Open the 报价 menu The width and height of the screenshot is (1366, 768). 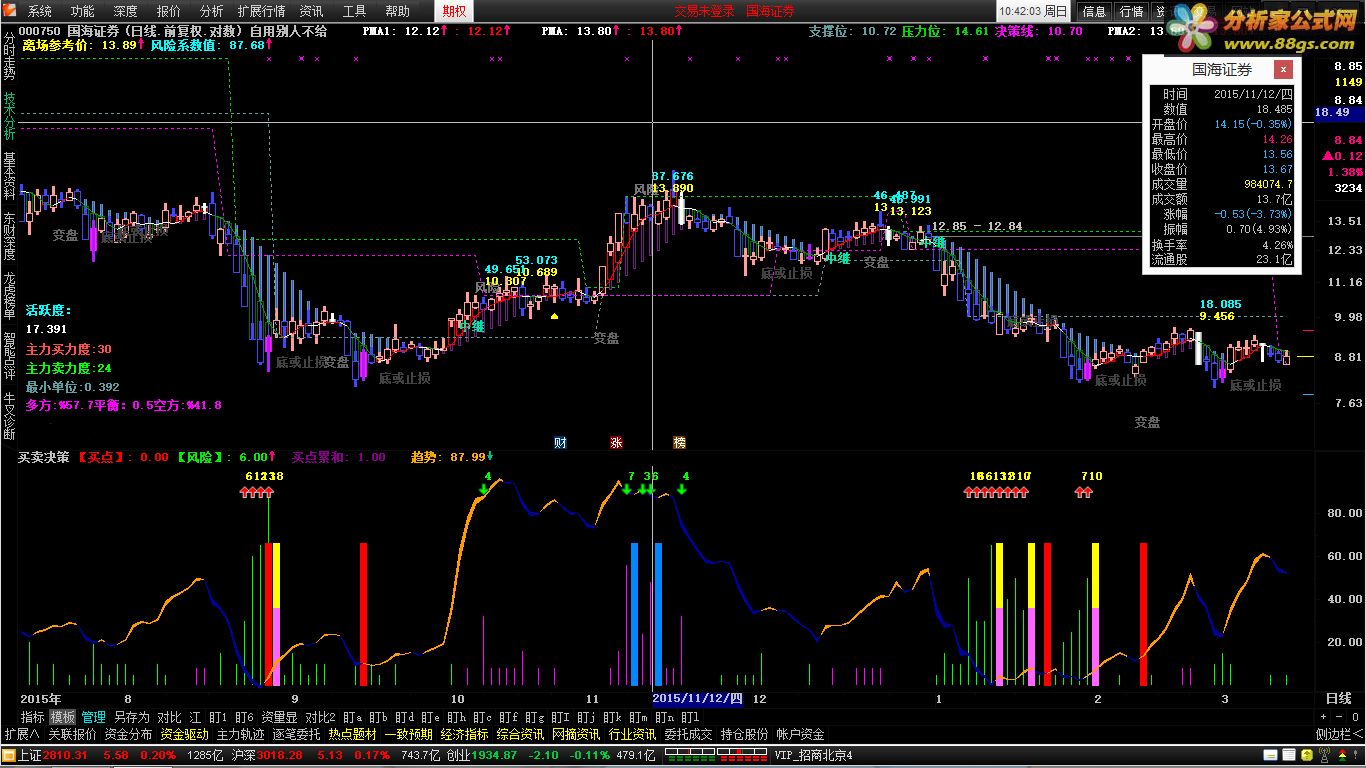(169, 11)
